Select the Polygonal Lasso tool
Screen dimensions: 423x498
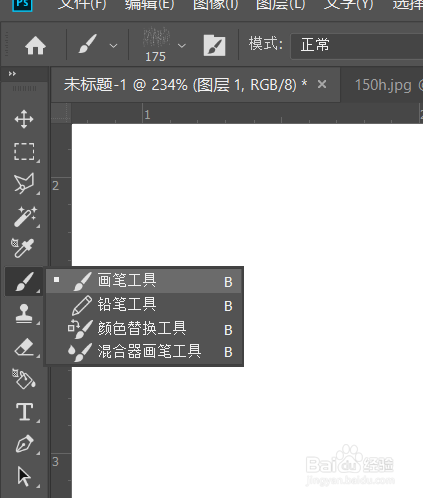[x=24, y=183]
